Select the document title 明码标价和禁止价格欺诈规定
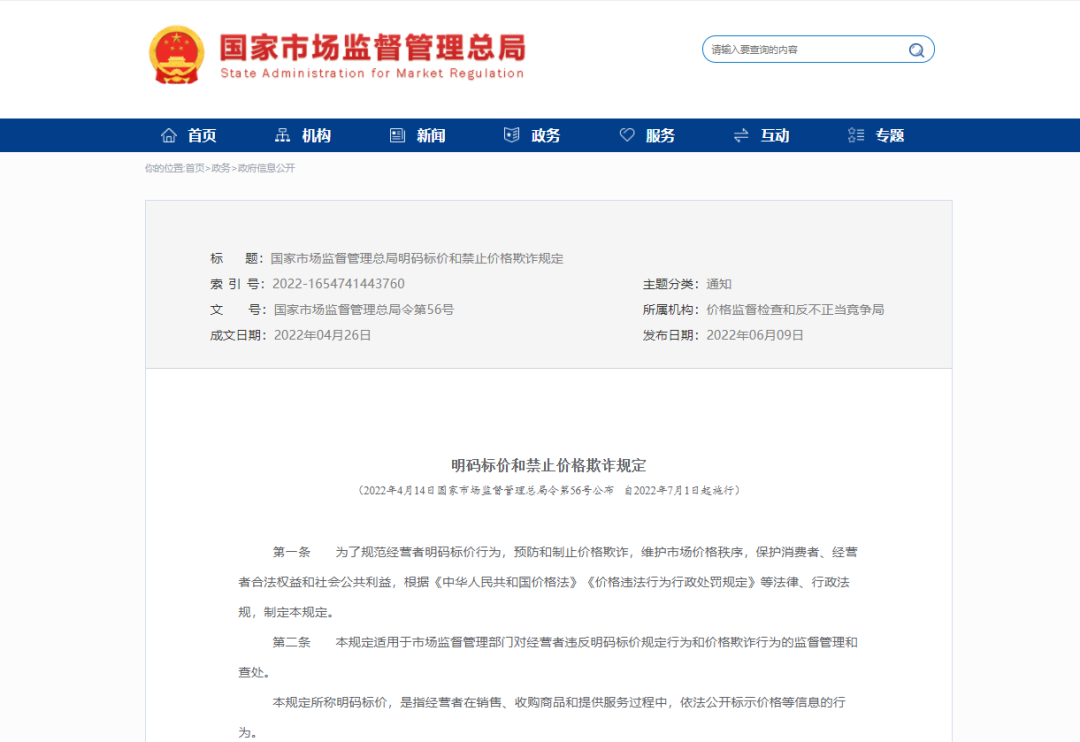 pos(550,464)
